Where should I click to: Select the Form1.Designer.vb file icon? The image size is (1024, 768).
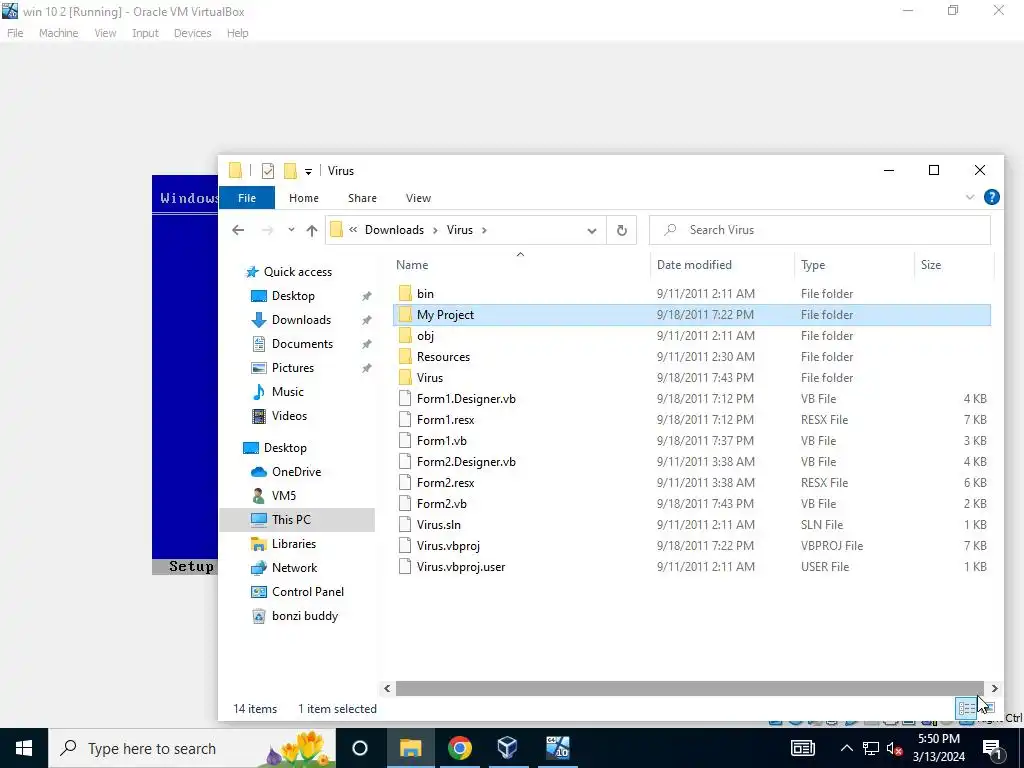click(x=406, y=398)
